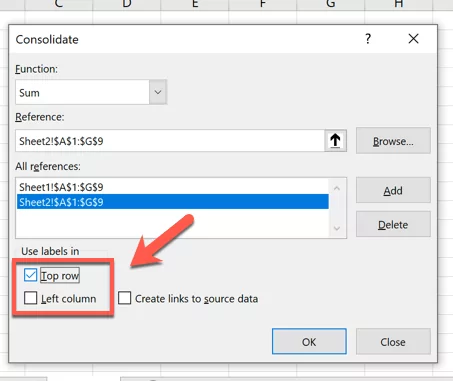Close the Consolidate dialog with the X
Viewport: 453px width, 381px height.
pos(413,39)
